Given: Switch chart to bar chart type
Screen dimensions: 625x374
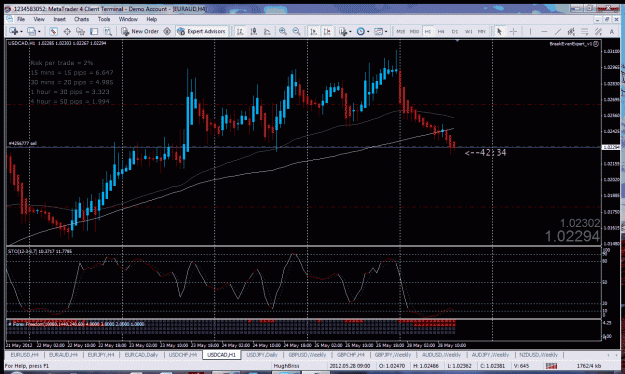Looking at the screenshot, I should pos(240,31).
